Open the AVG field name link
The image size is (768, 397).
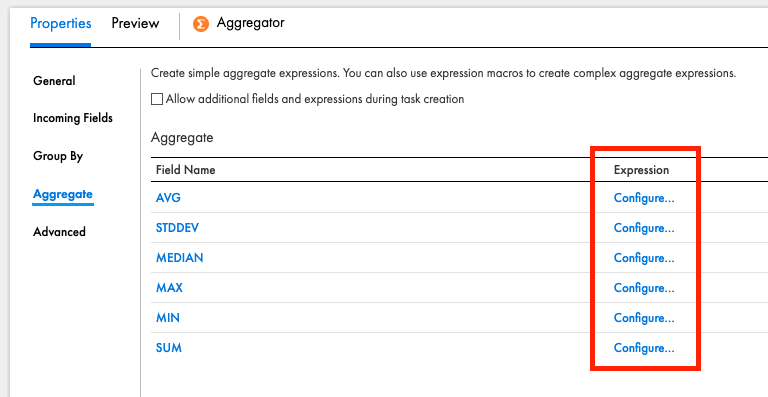(168, 198)
